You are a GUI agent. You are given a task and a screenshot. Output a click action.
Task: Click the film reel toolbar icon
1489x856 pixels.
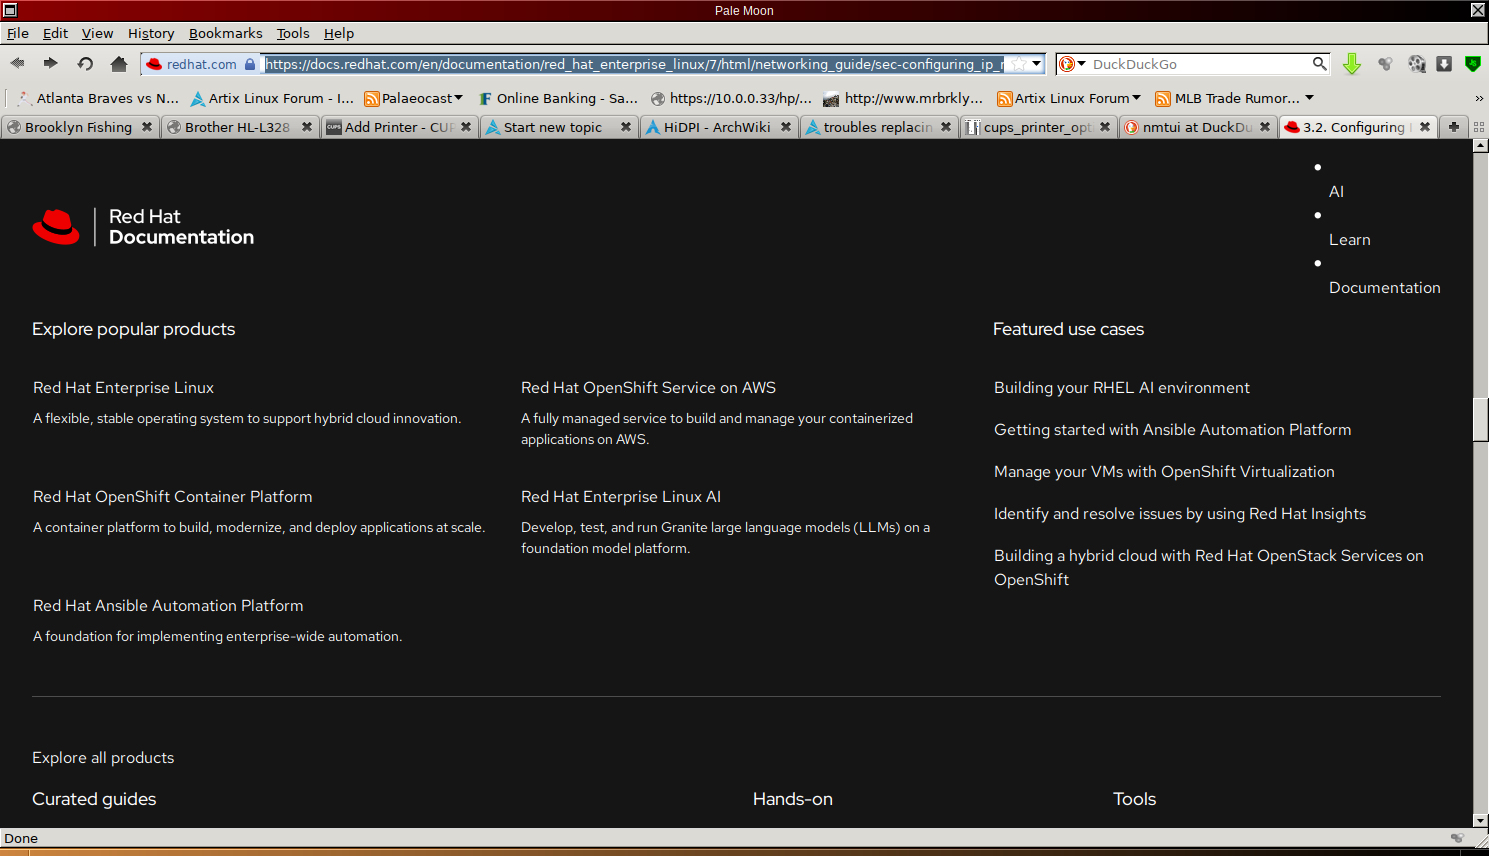click(x=1417, y=64)
